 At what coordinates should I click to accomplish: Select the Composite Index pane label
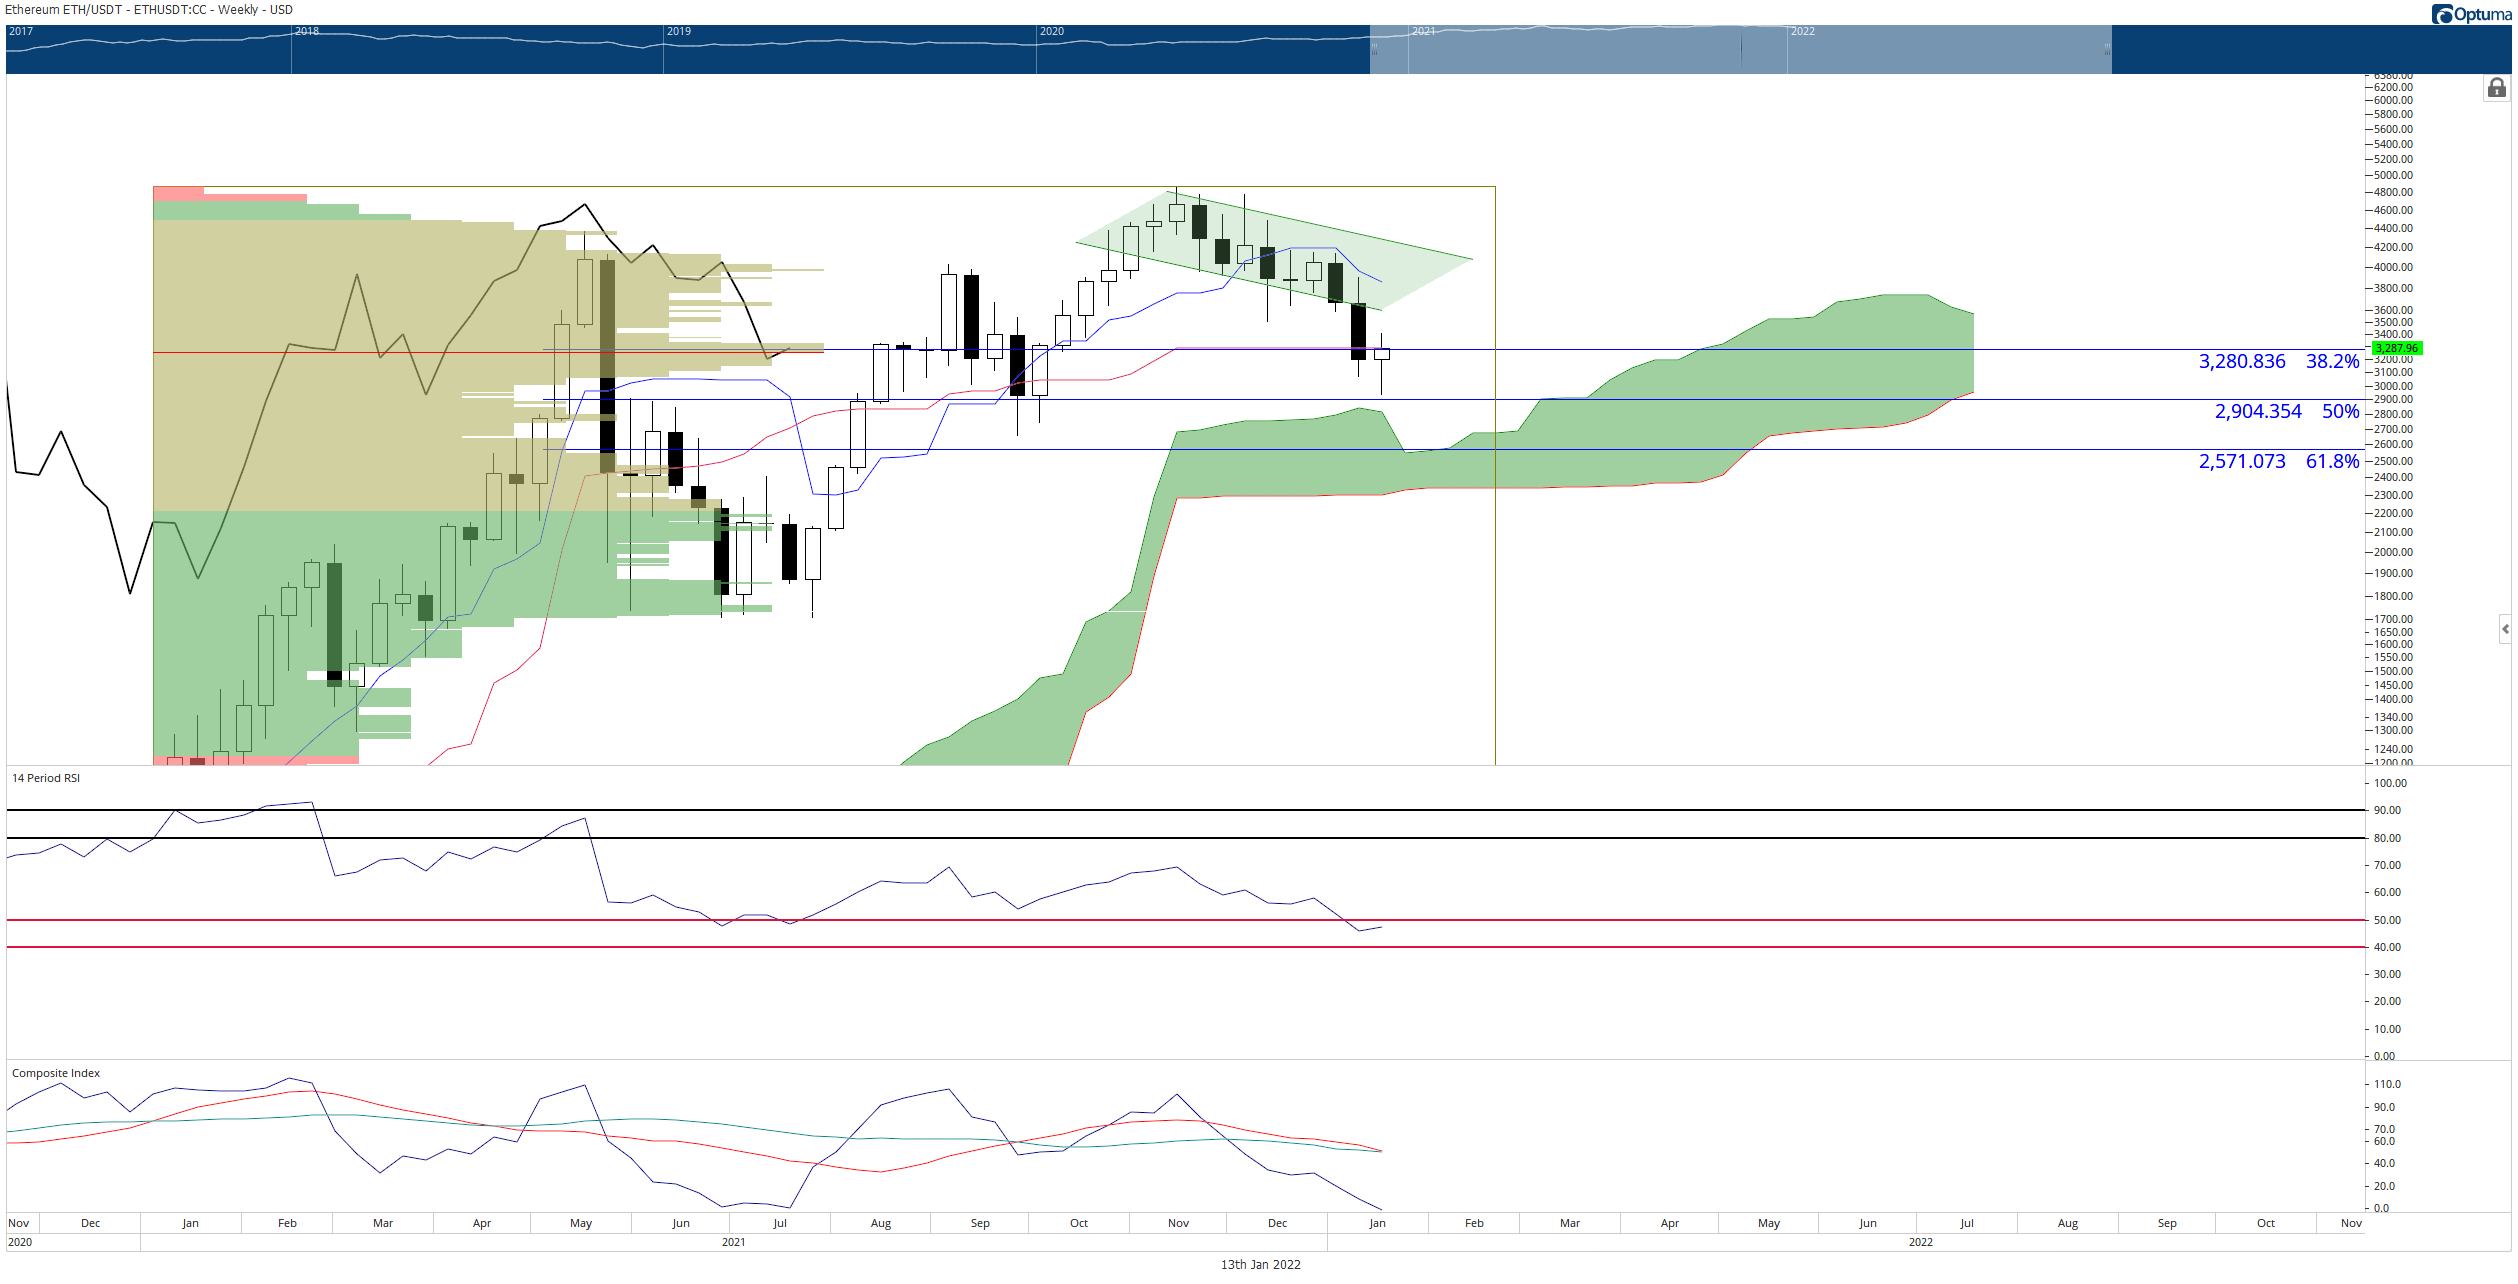click(x=56, y=1073)
